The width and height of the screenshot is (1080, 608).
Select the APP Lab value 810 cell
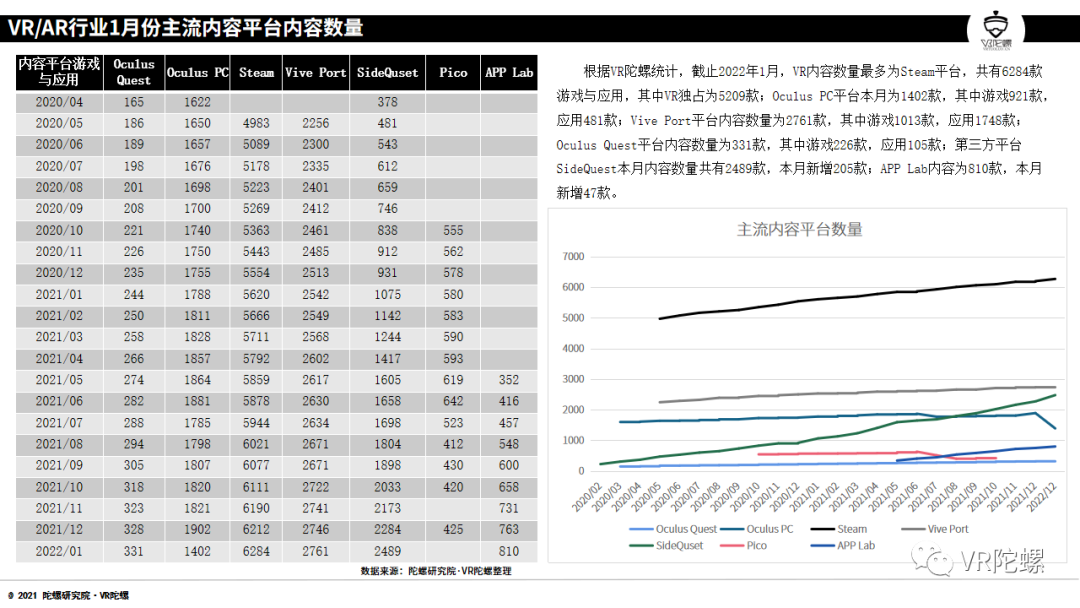click(x=509, y=551)
